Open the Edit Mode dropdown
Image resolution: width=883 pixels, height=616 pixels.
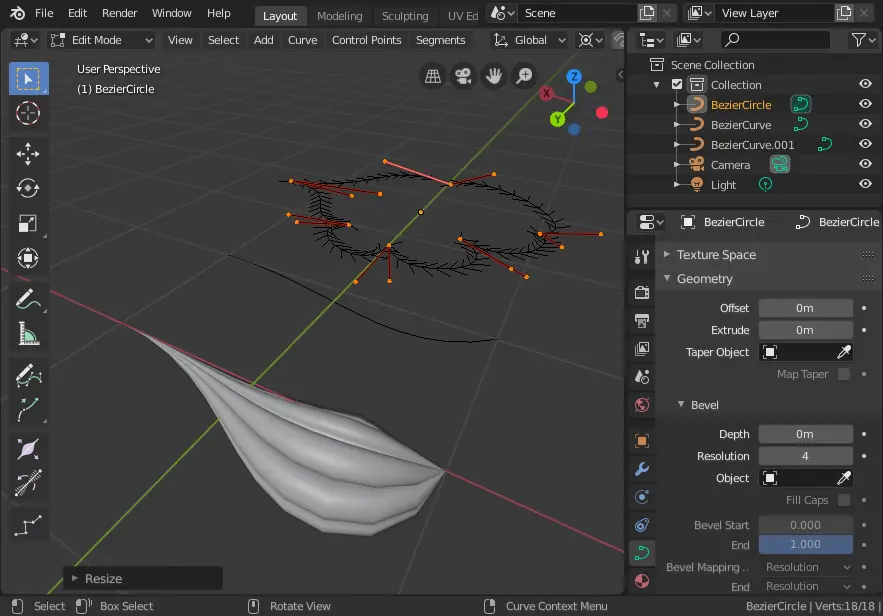tap(101, 40)
